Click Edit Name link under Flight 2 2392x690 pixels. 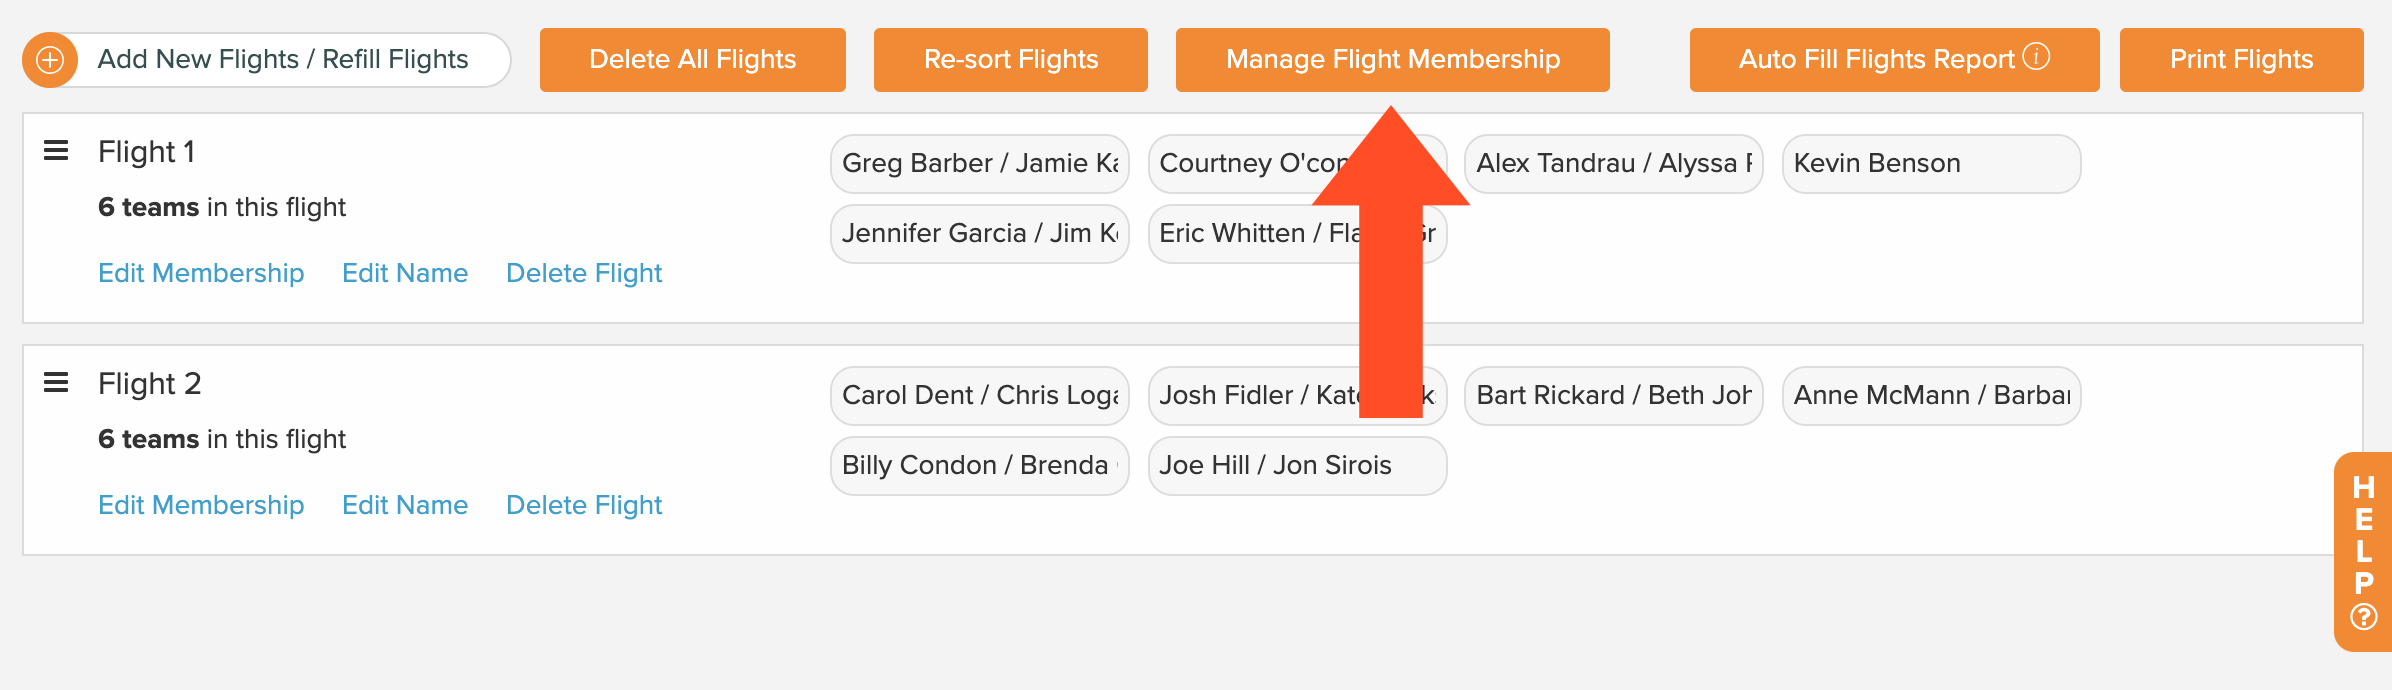point(405,505)
